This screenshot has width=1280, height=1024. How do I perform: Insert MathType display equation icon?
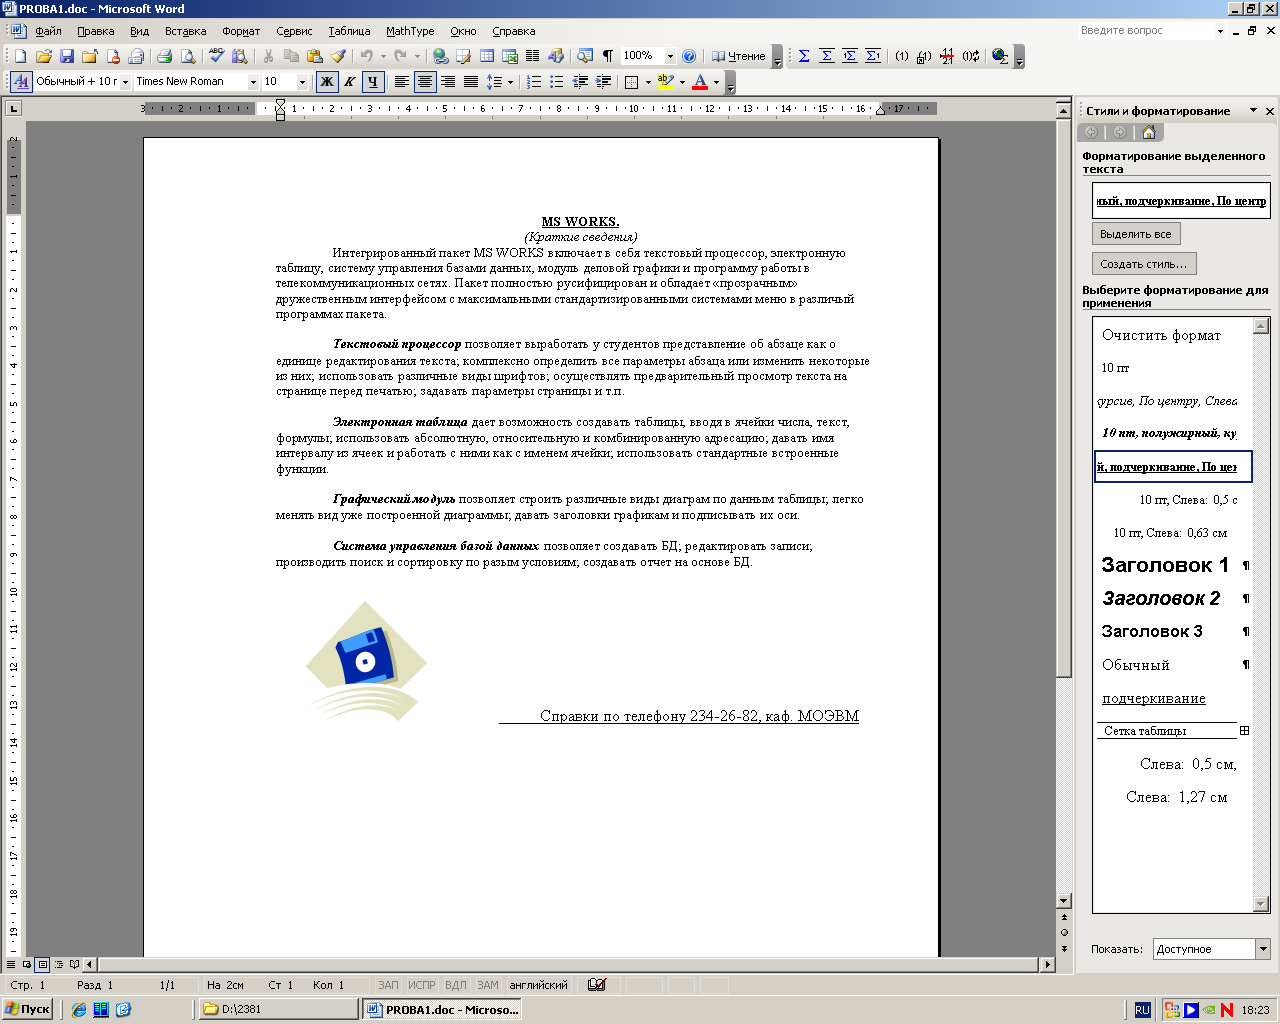[827, 56]
